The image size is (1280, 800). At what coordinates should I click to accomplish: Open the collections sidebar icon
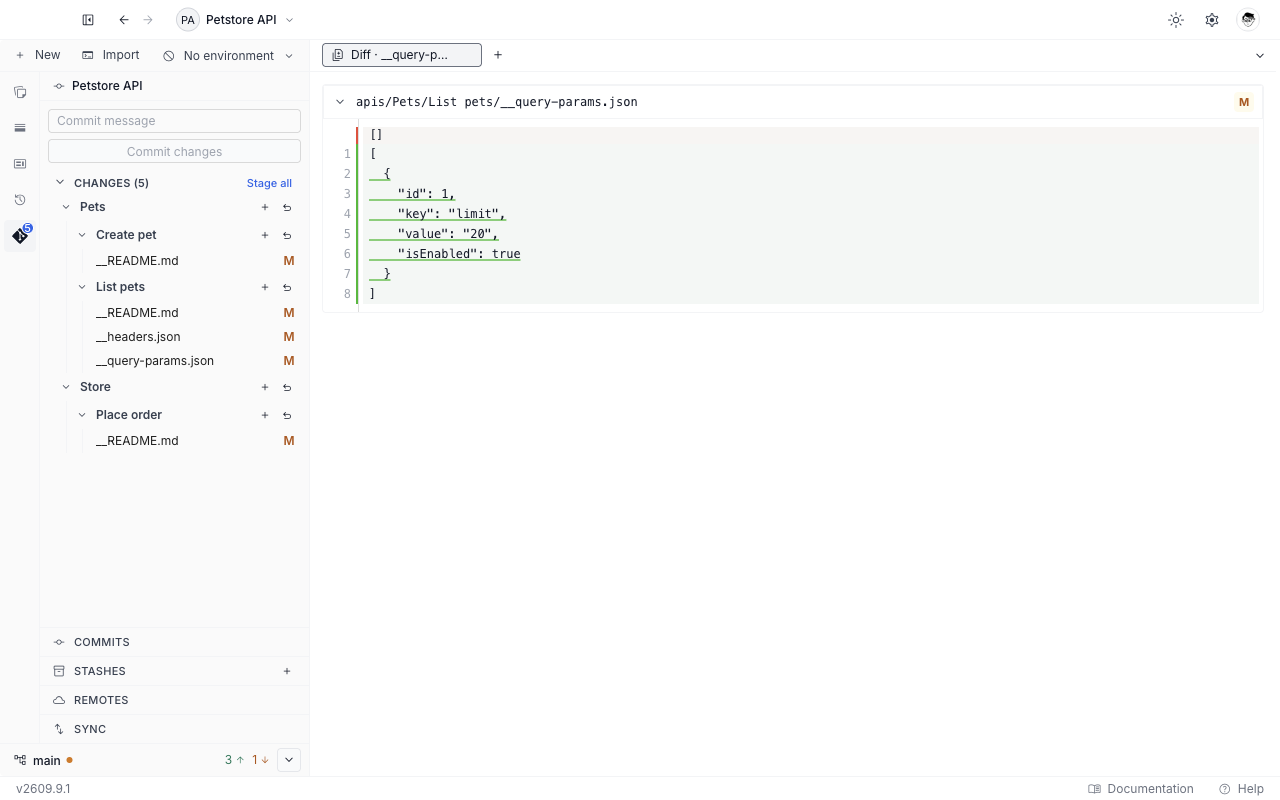[20, 92]
